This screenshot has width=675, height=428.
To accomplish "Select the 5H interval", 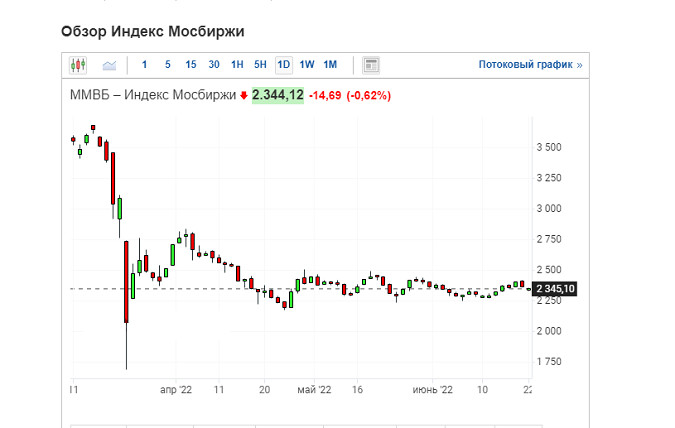I will (x=260, y=65).
